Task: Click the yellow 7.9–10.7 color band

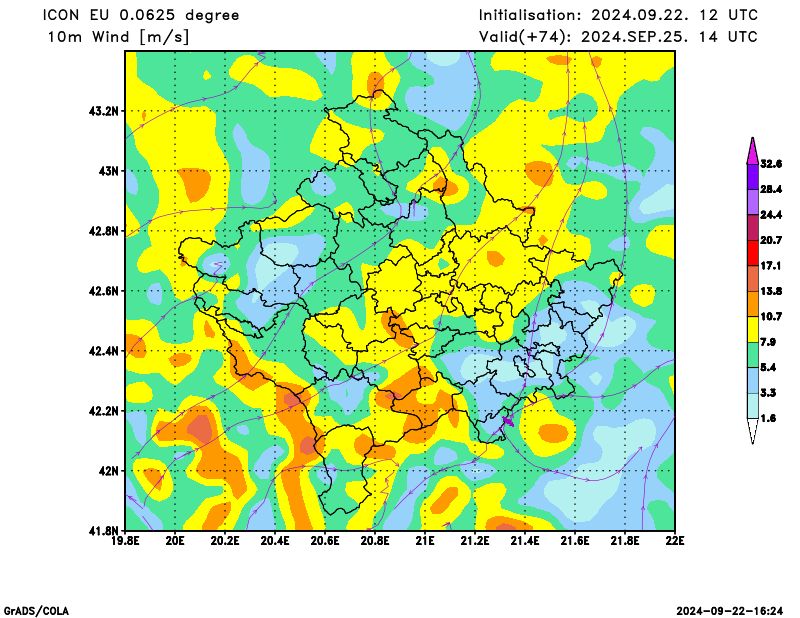Action: click(753, 330)
